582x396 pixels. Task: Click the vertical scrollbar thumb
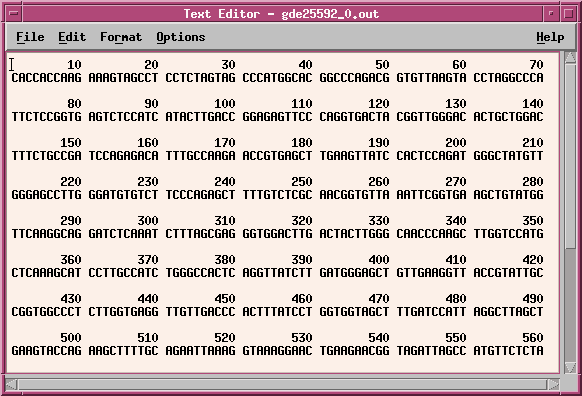click(x=570, y=156)
